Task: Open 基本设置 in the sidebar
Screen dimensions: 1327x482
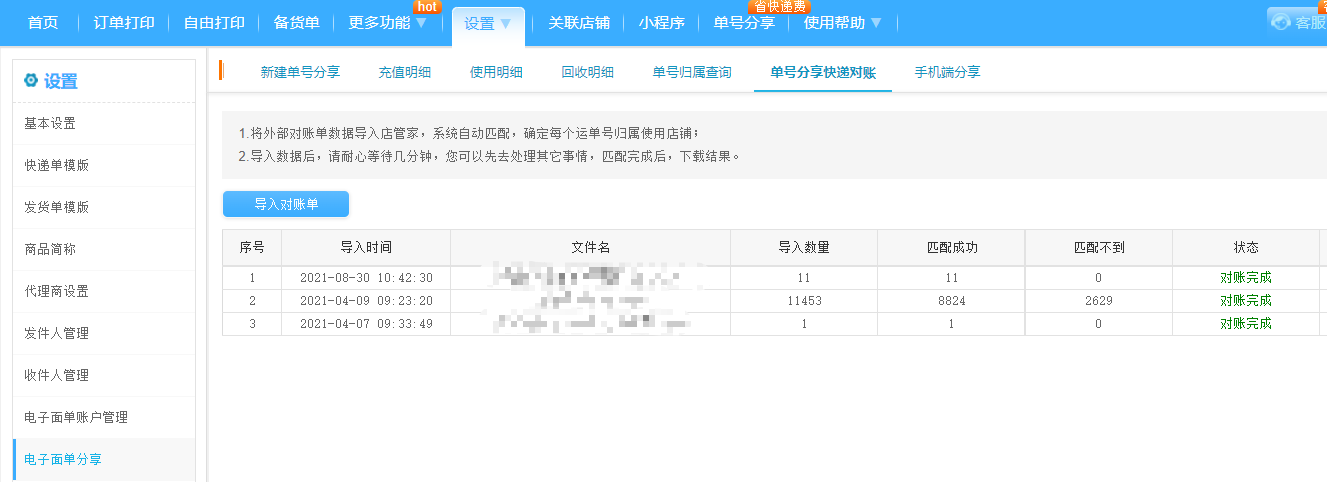Action: pos(50,124)
